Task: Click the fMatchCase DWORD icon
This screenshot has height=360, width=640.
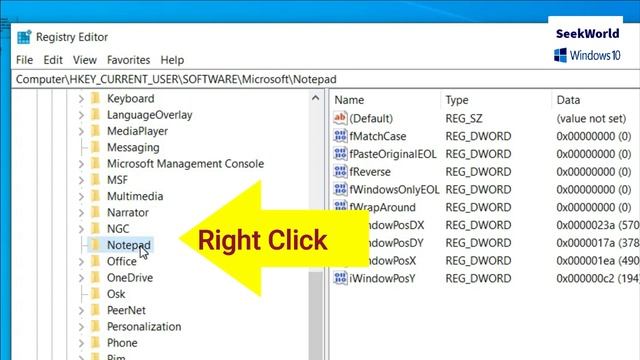Action: [340, 136]
